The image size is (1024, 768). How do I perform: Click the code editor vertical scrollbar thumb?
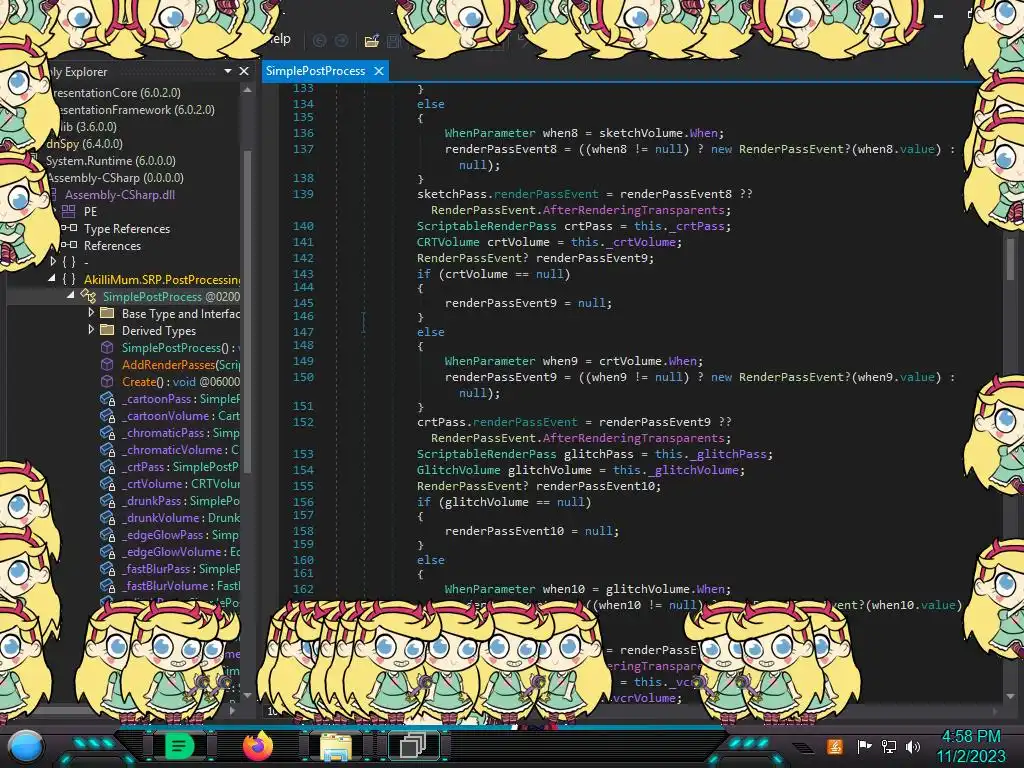[x=1010, y=259]
